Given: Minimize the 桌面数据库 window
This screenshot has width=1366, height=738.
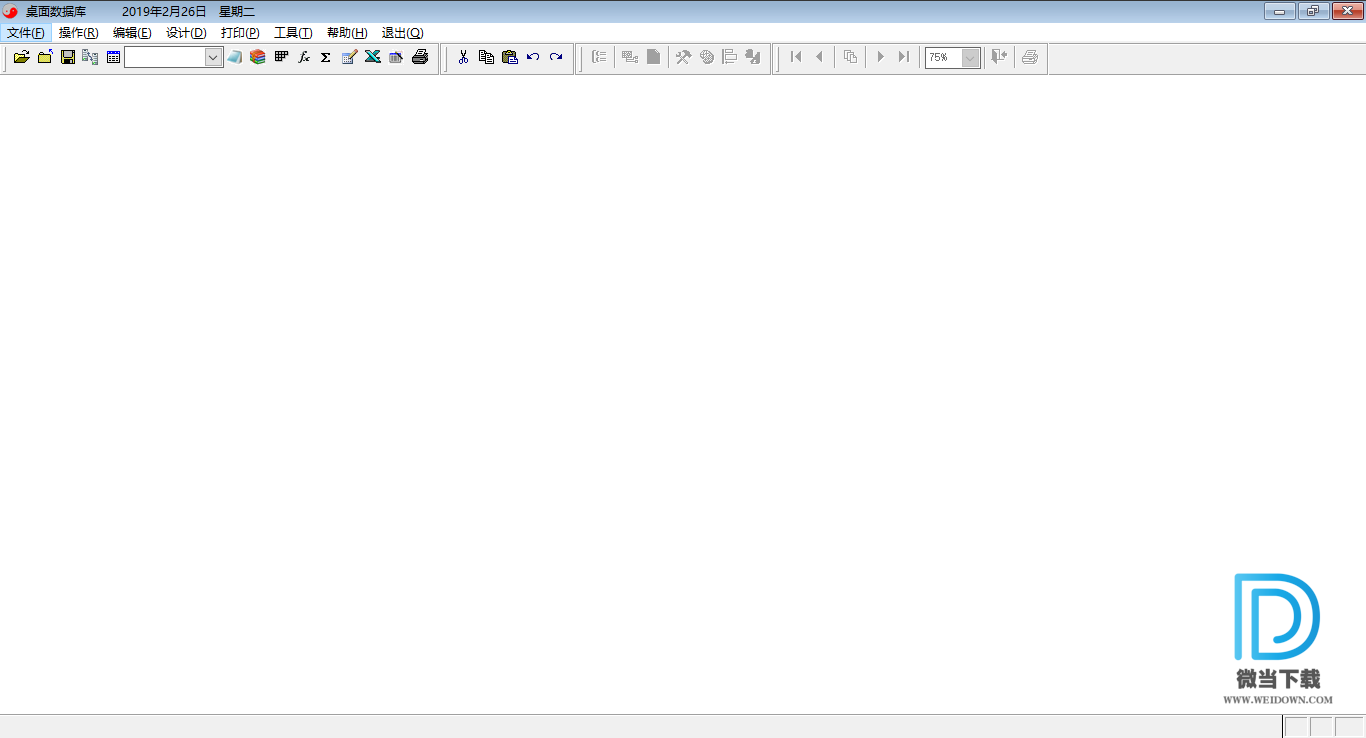Looking at the screenshot, I should click(1279, 11).
